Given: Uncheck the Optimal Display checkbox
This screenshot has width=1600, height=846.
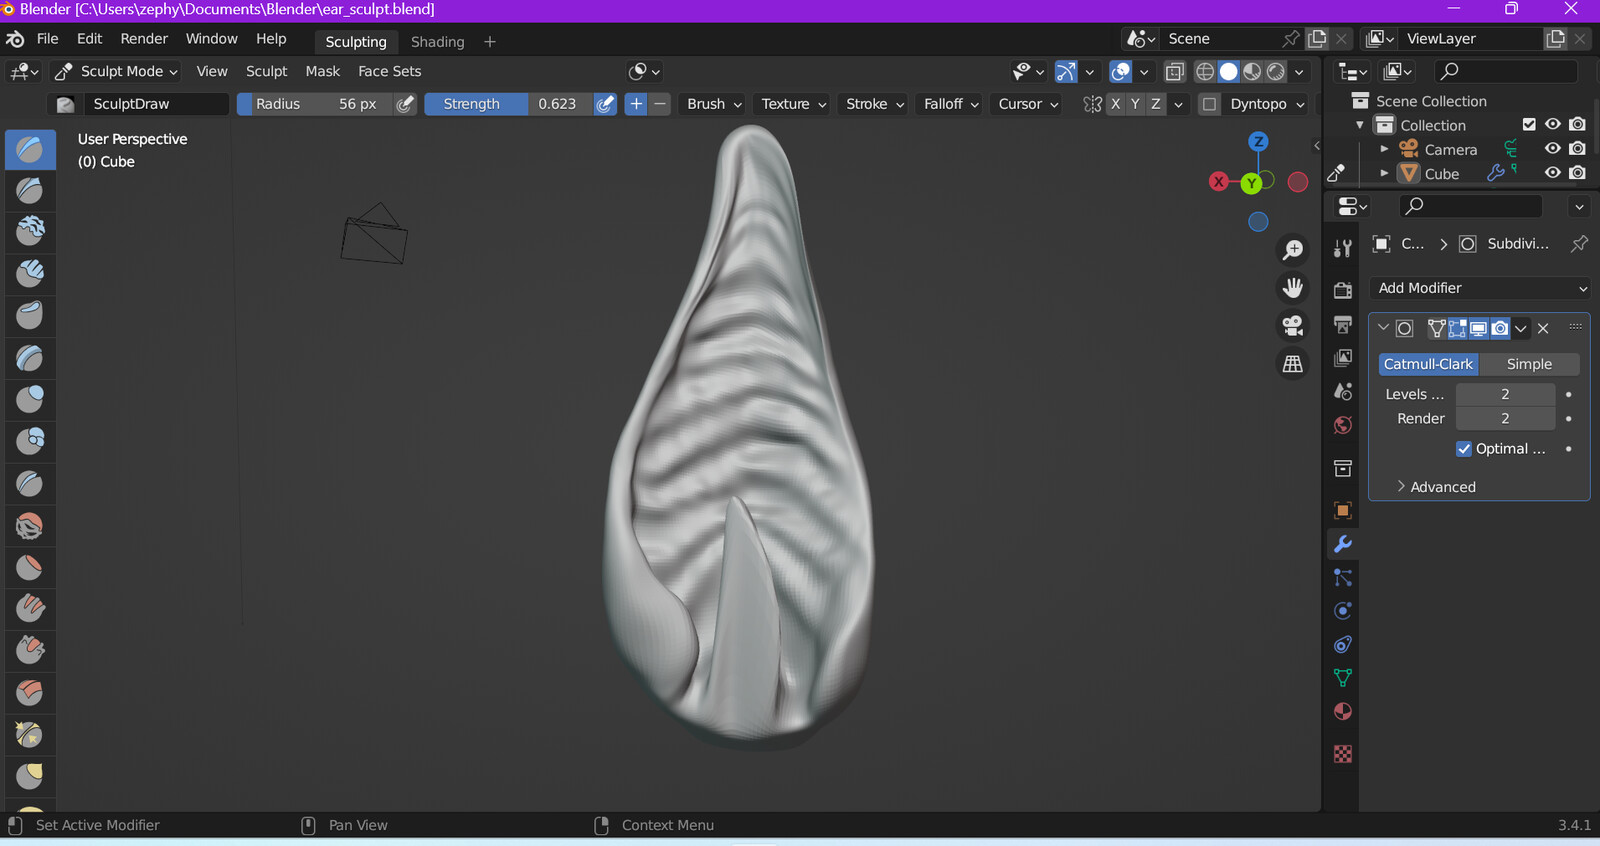Looking at the screenshot, I should [1464, 449].
